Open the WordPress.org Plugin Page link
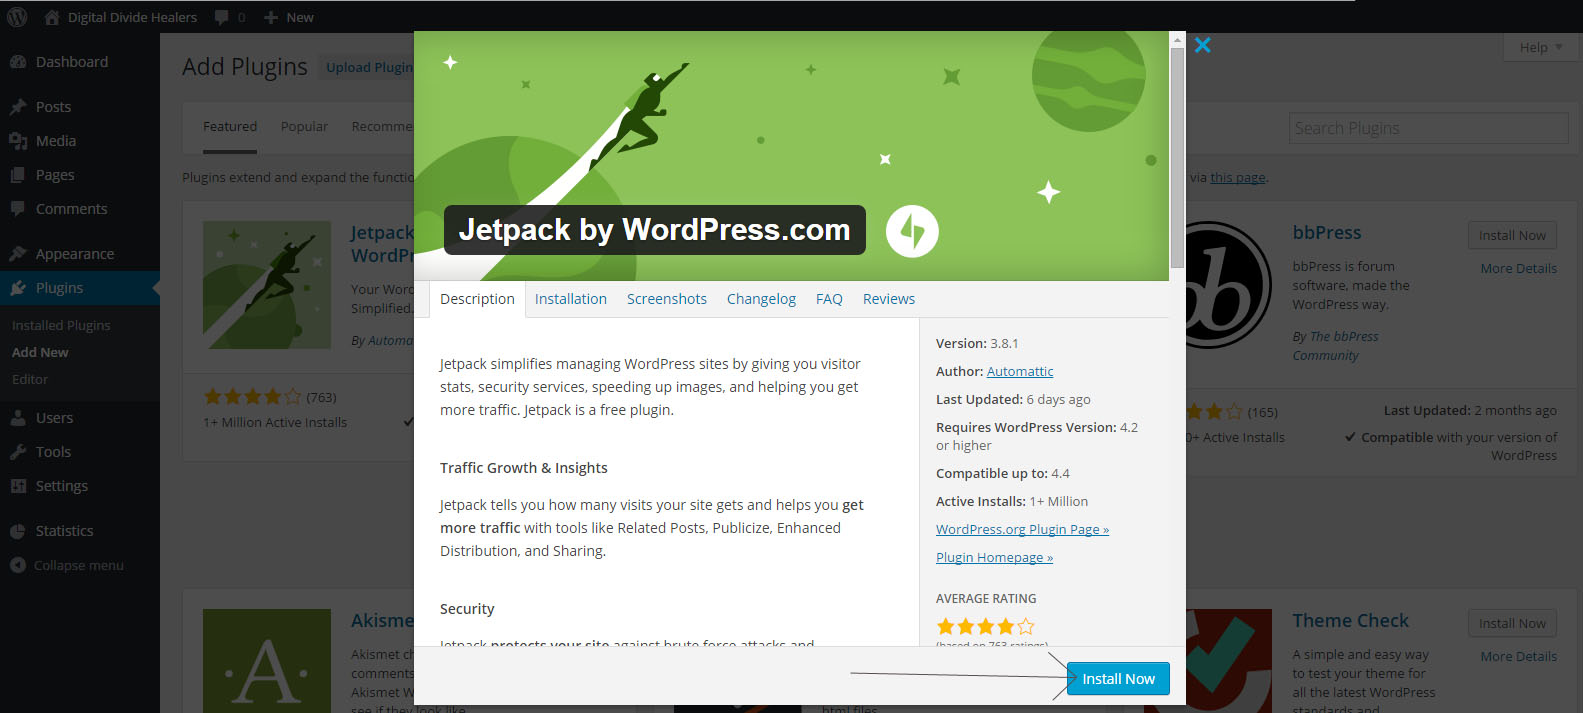The width and height of the screenshot is (1583, 713). point(1022,529)
